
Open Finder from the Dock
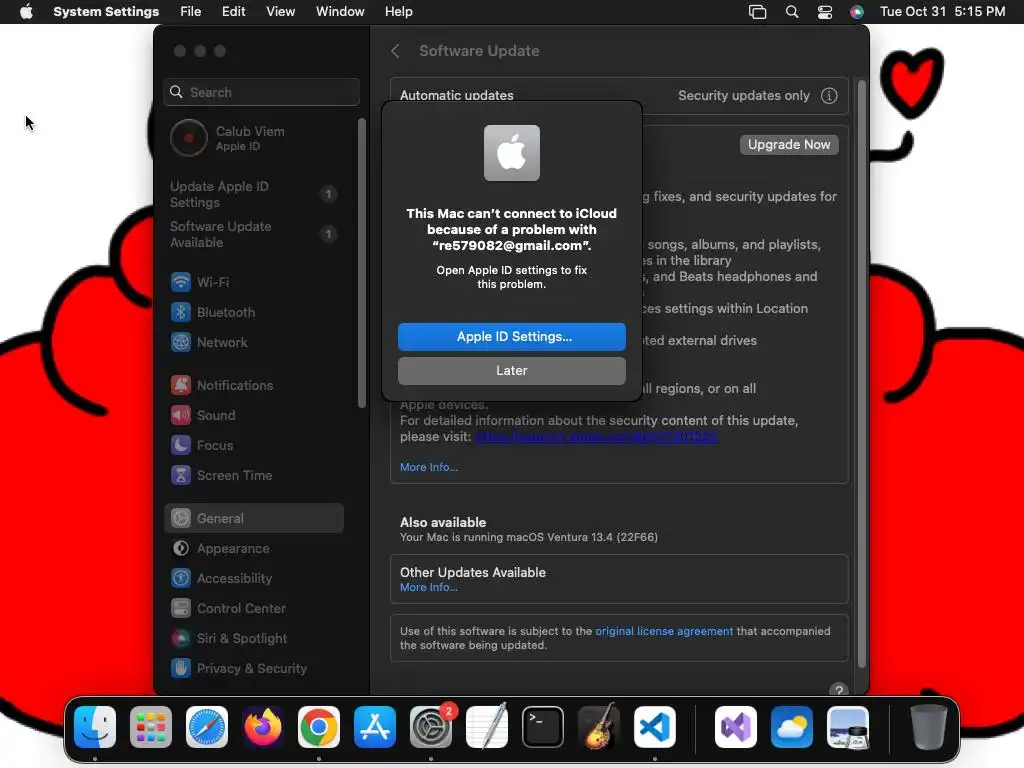point(95,727)
